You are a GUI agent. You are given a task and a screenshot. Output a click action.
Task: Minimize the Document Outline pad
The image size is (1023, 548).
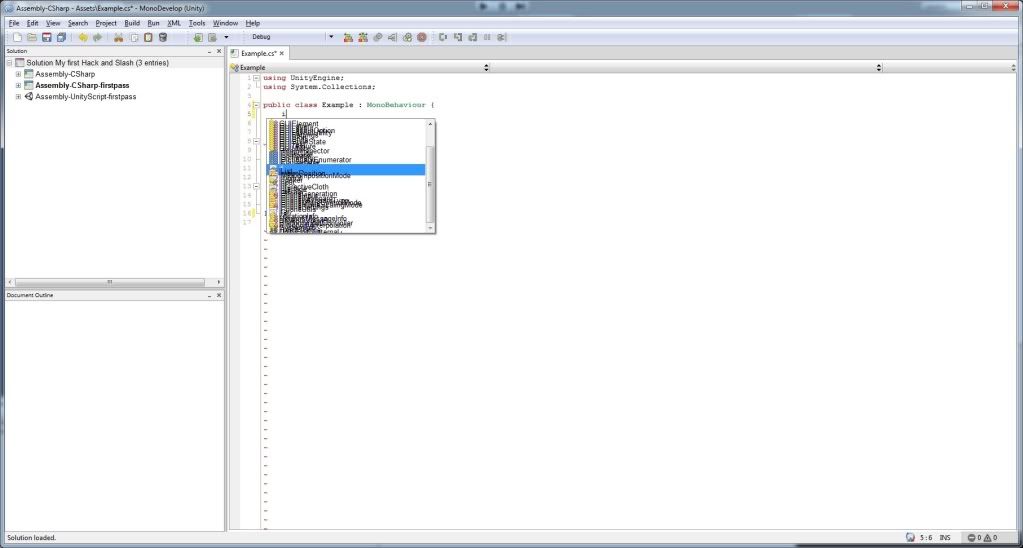click(209, 296)
